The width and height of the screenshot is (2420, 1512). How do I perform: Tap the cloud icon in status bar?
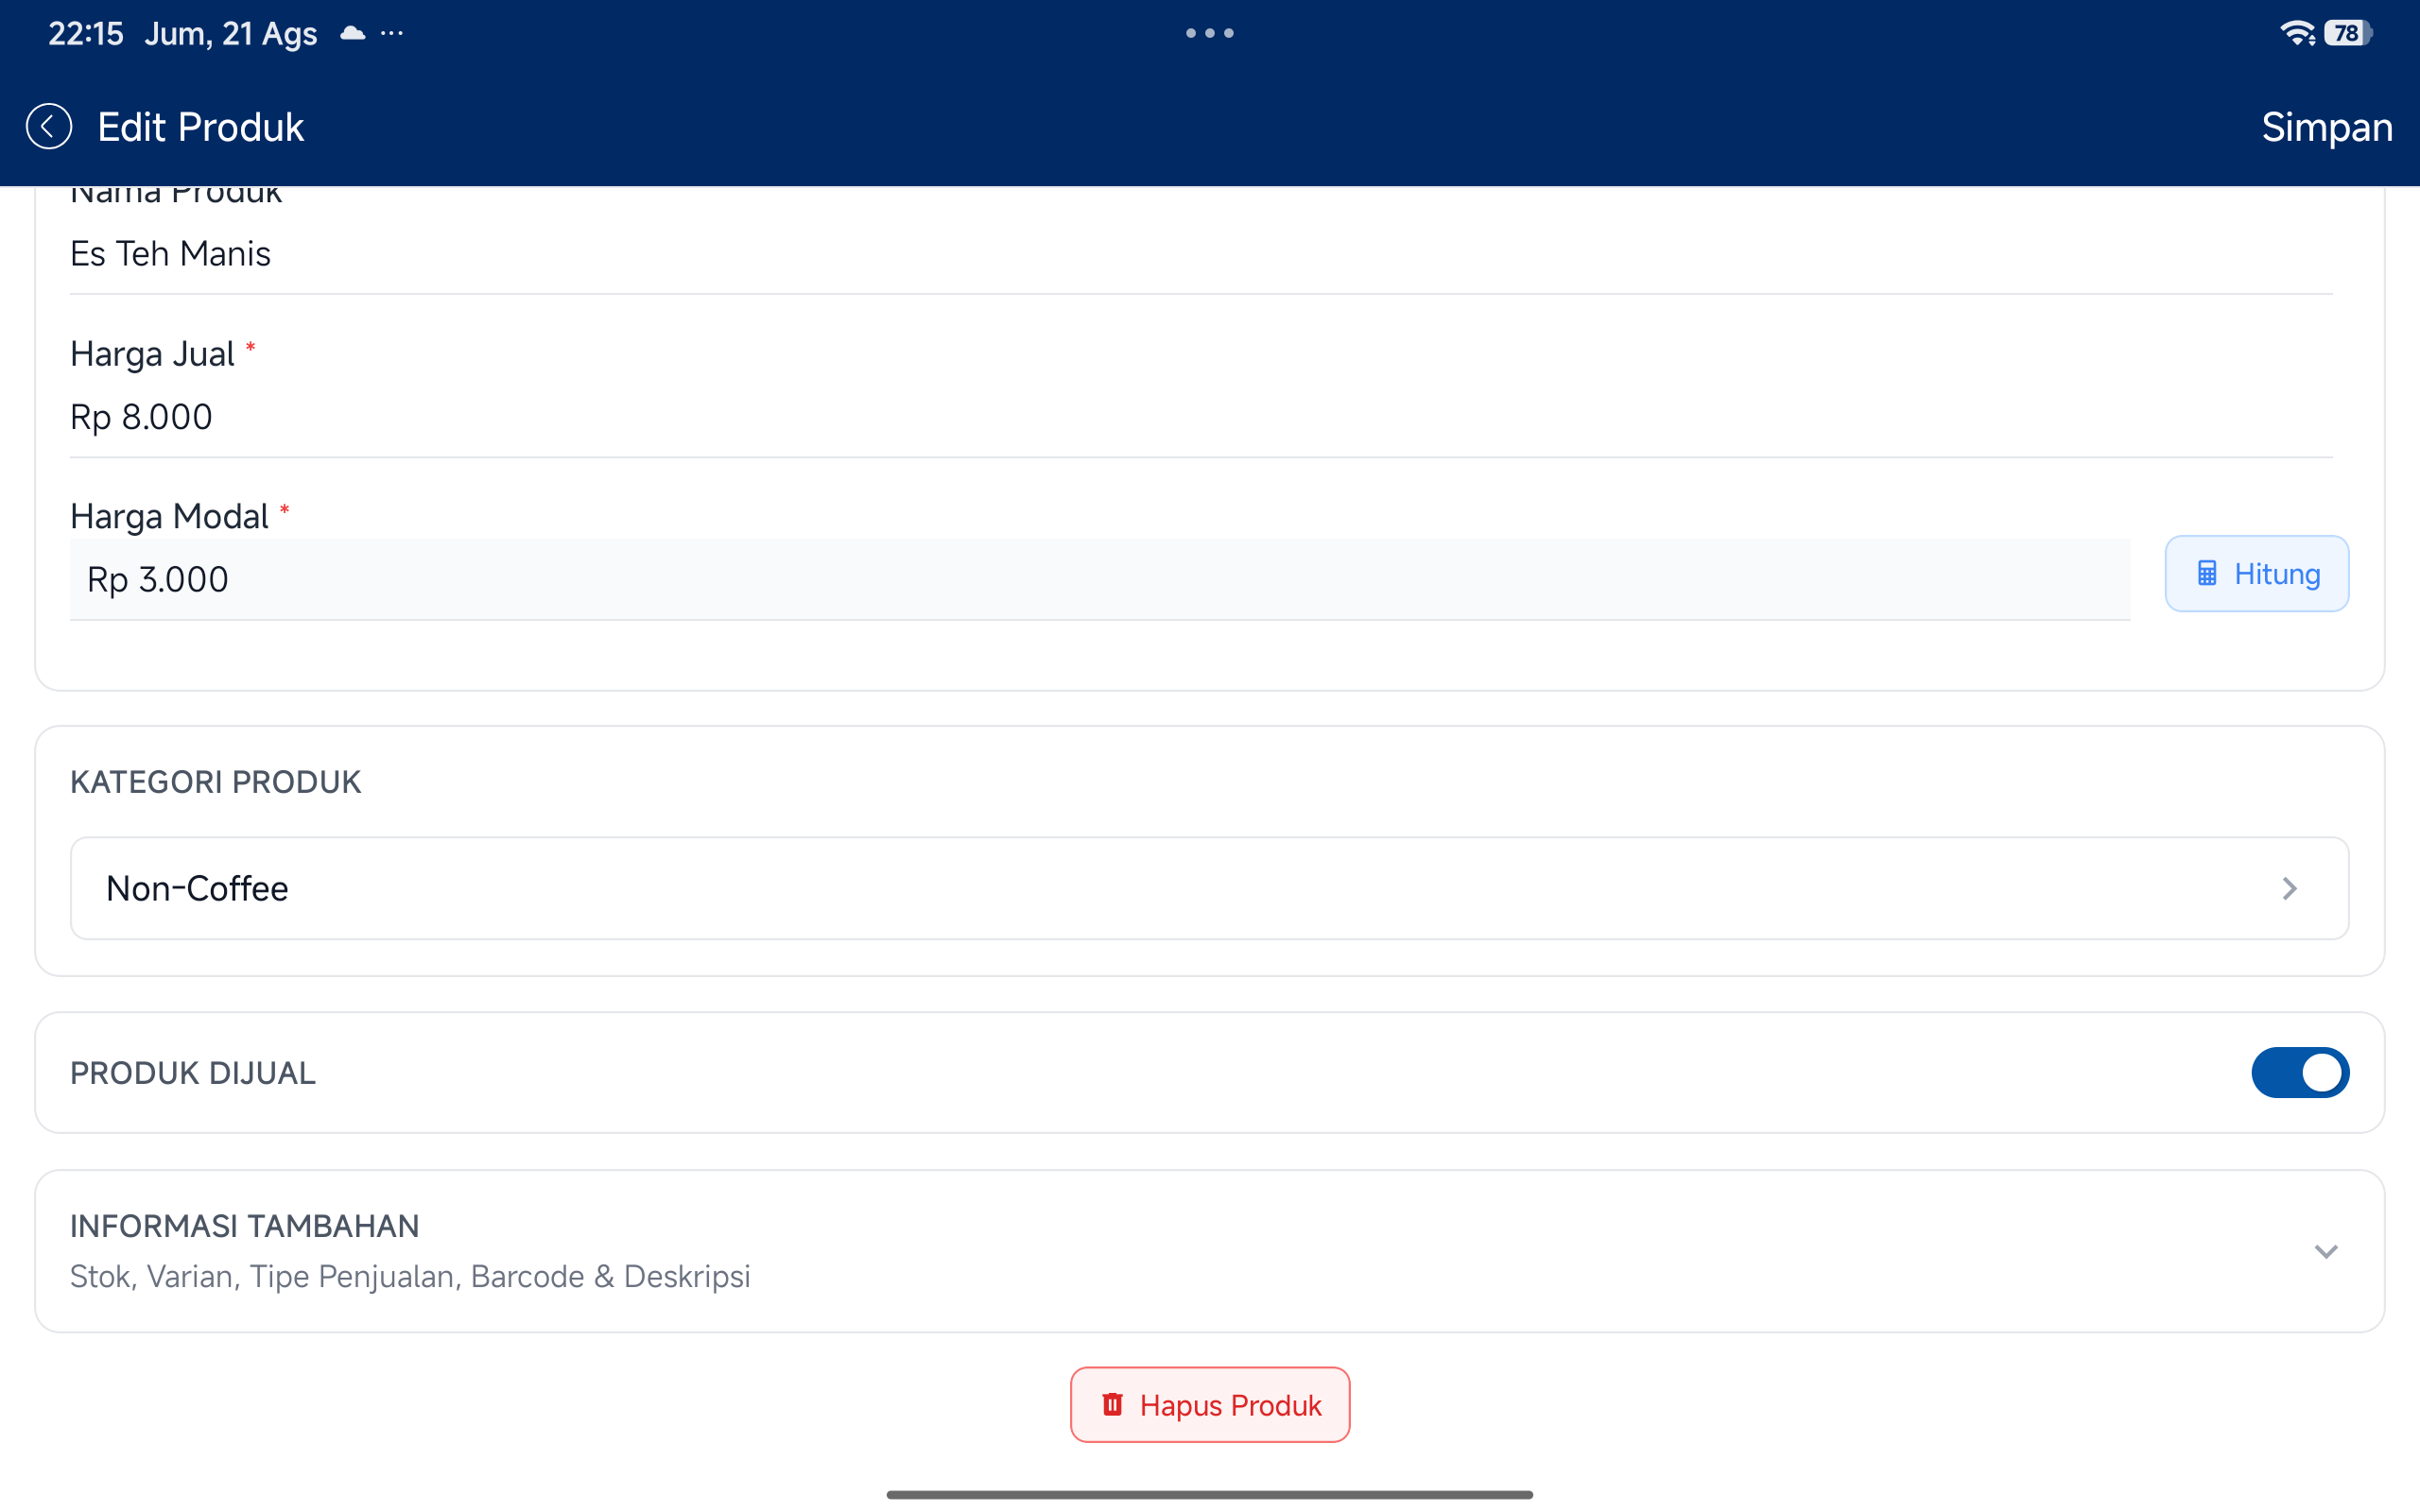pos(353,33)
